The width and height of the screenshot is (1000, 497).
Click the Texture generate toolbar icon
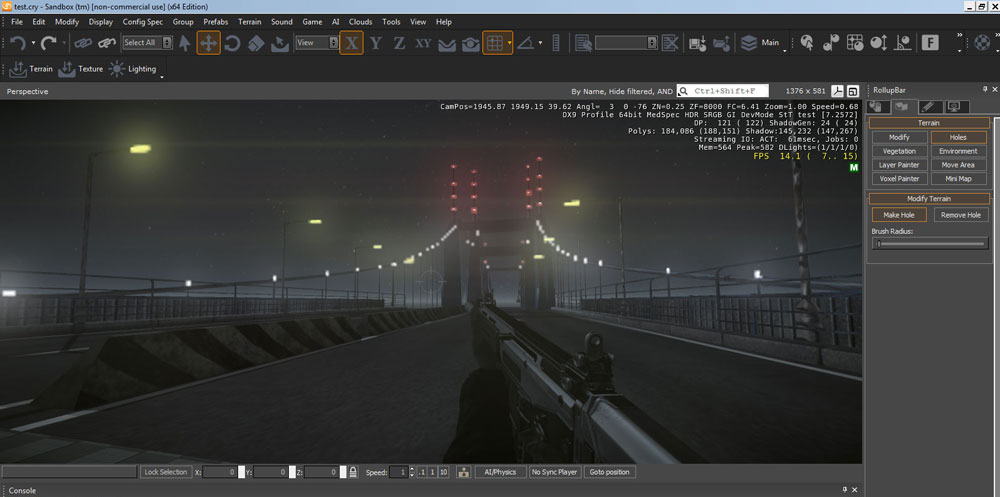coord(80,69)
